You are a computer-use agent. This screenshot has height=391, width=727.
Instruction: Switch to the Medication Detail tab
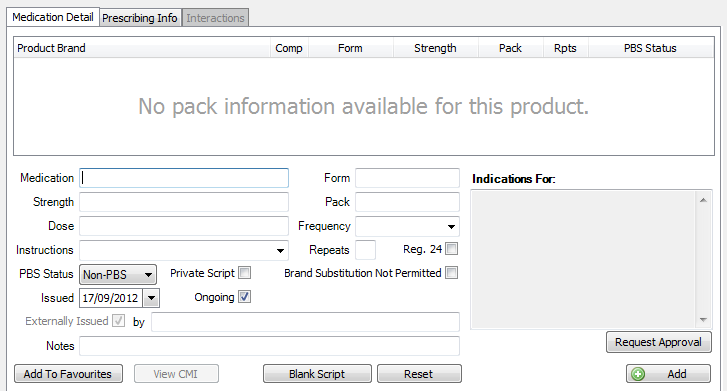coord(53,17)
